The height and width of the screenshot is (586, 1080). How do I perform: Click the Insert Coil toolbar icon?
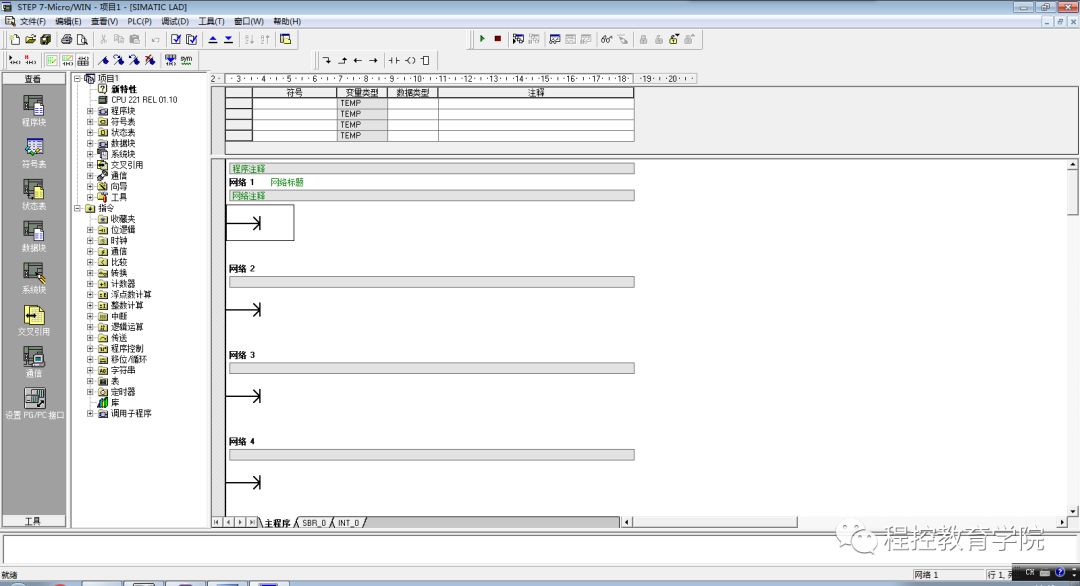(410, 60)
